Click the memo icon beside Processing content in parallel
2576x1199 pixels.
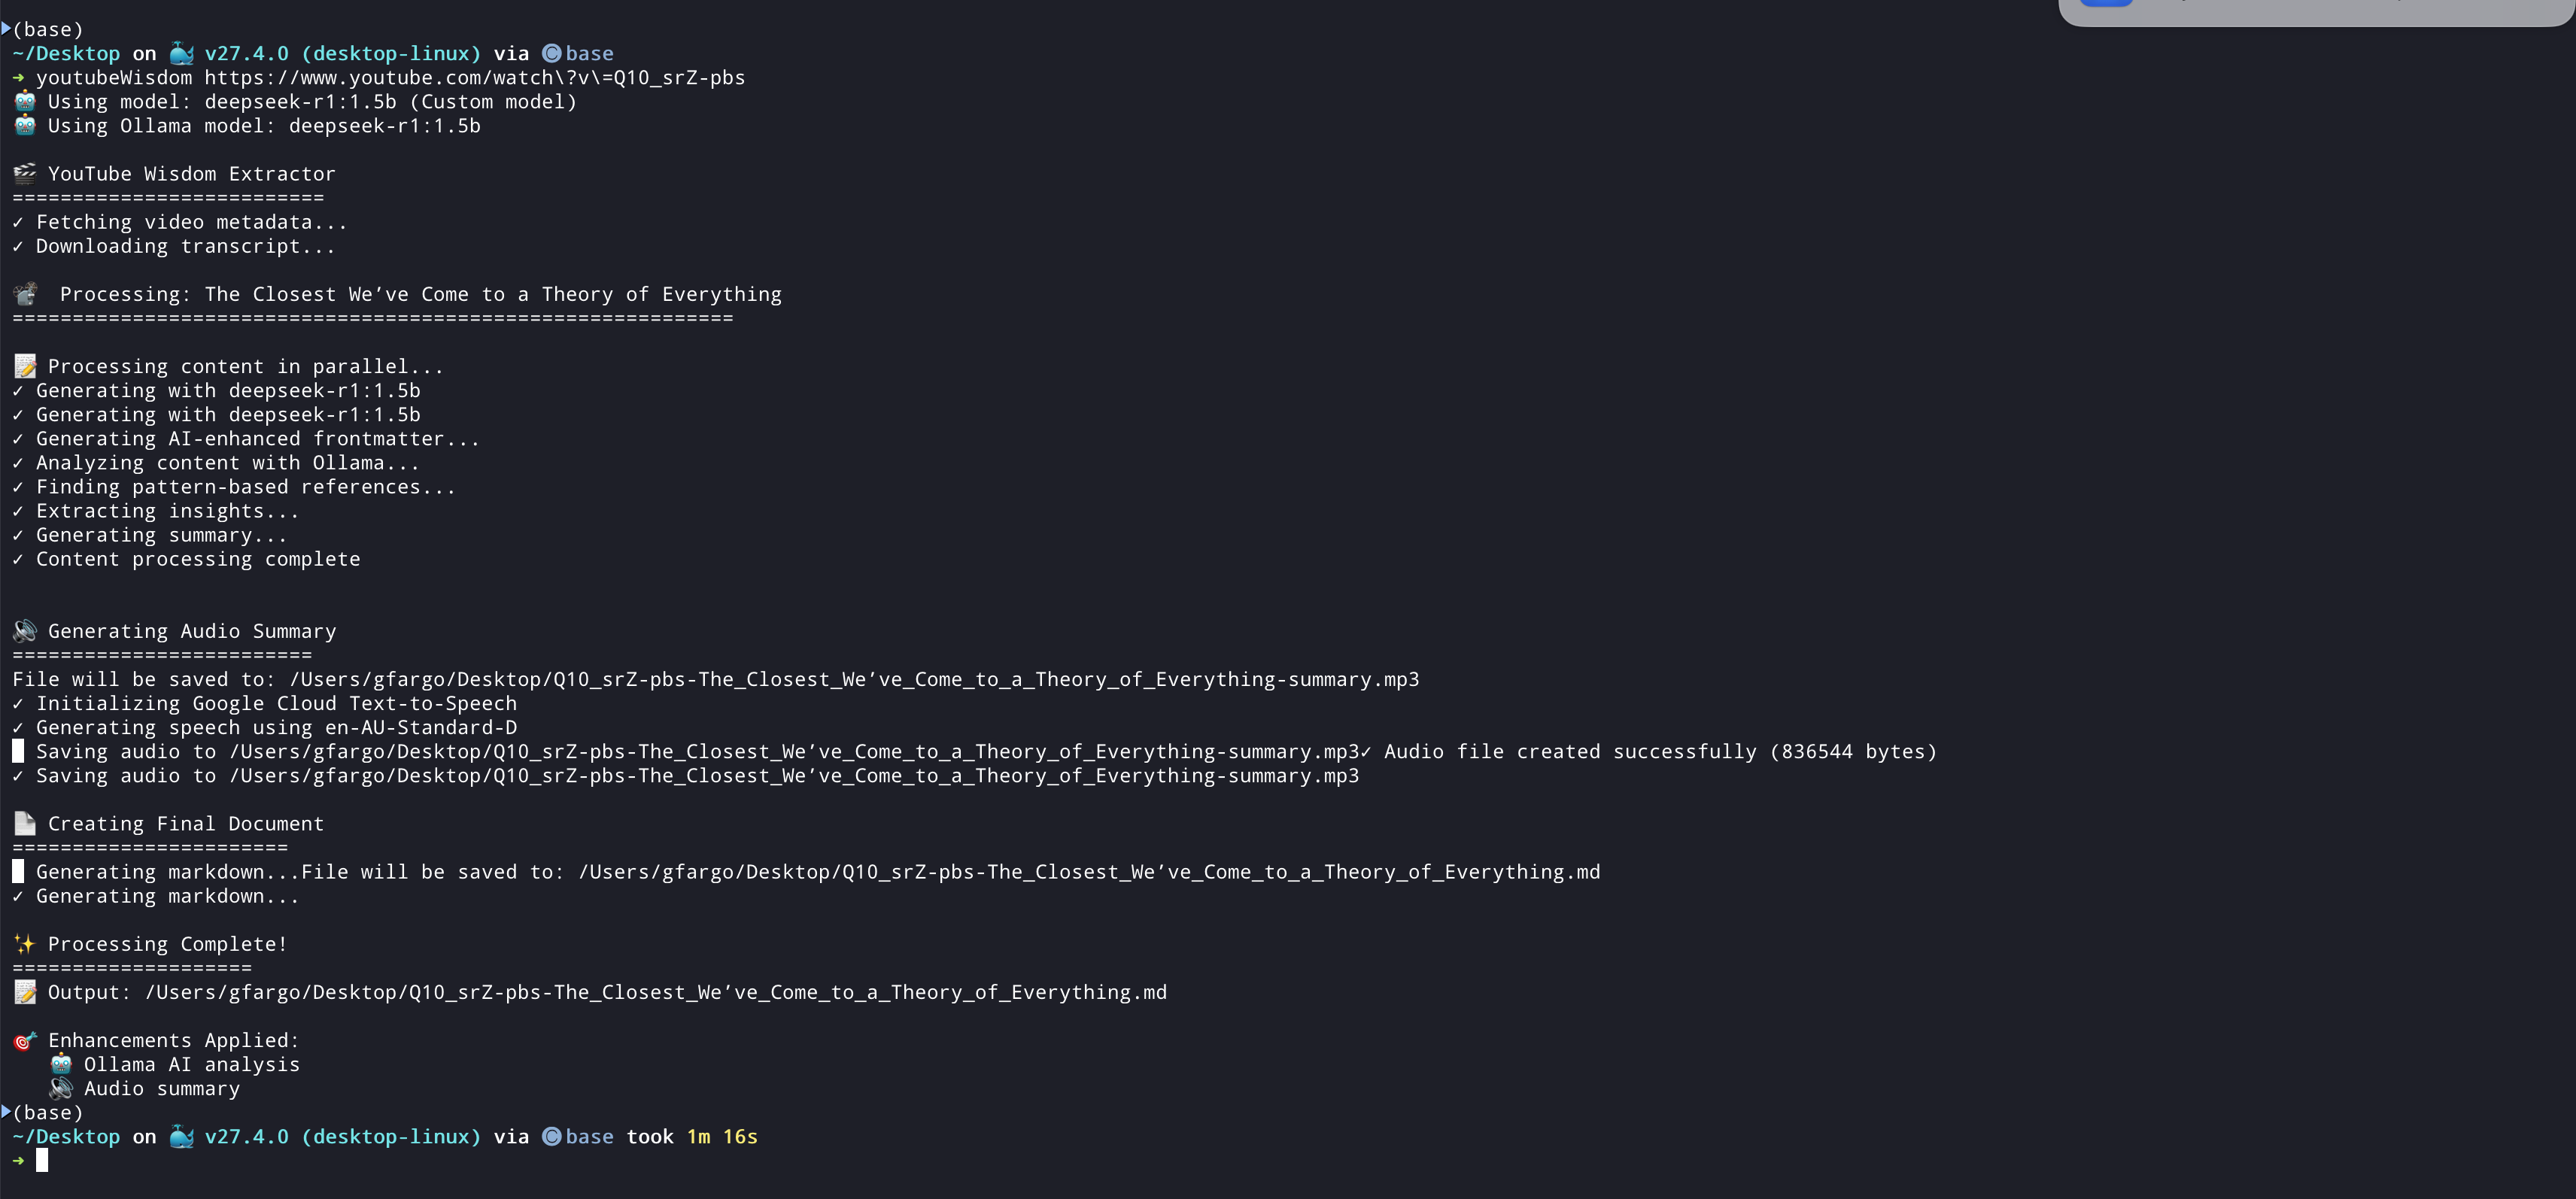(25, 366)
